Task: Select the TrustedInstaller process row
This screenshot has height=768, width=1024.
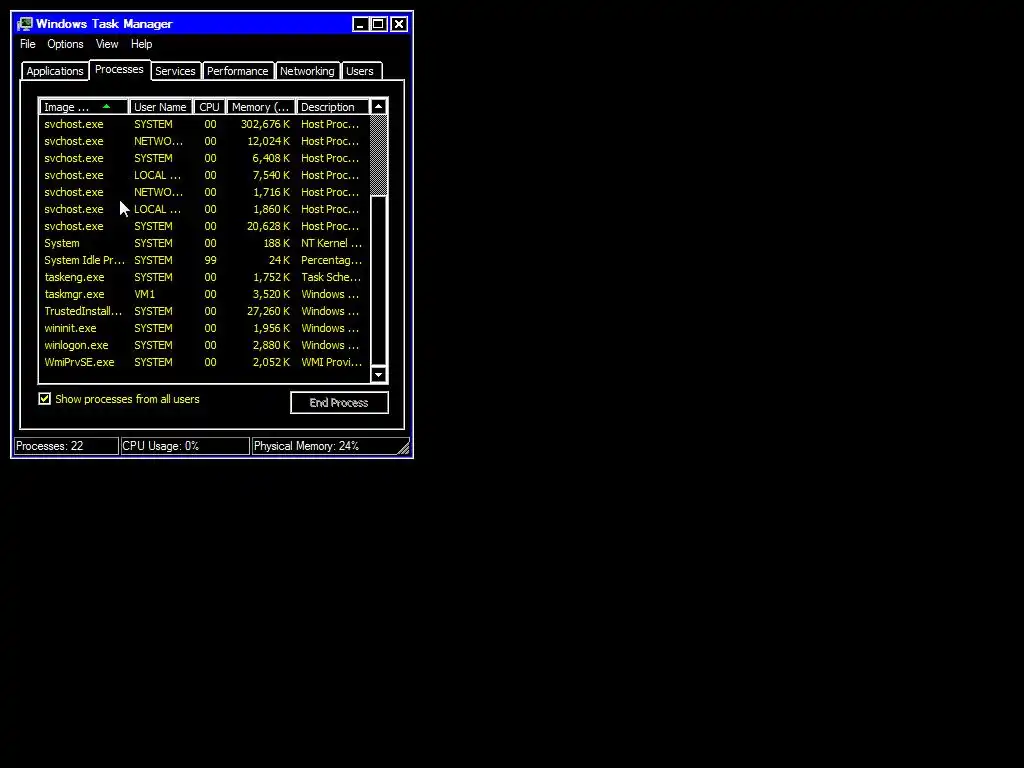Action: click(204, 311)
